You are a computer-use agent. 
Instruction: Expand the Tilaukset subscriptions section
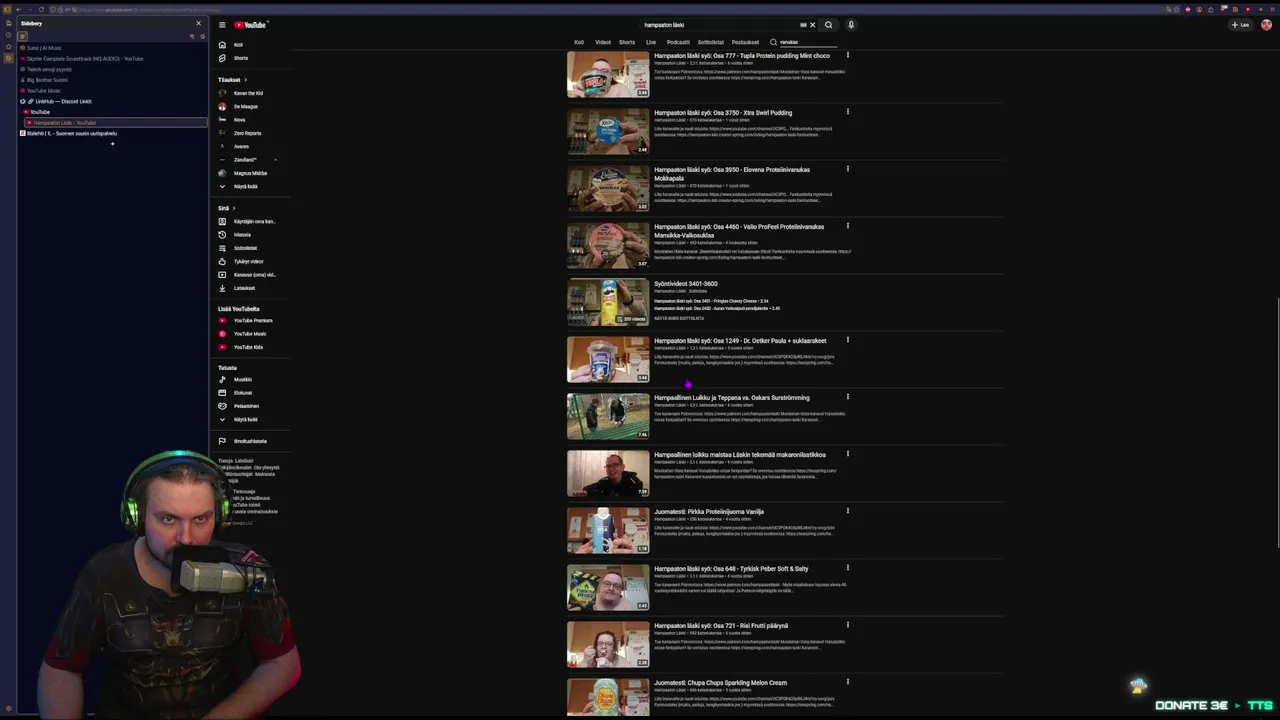233,80
